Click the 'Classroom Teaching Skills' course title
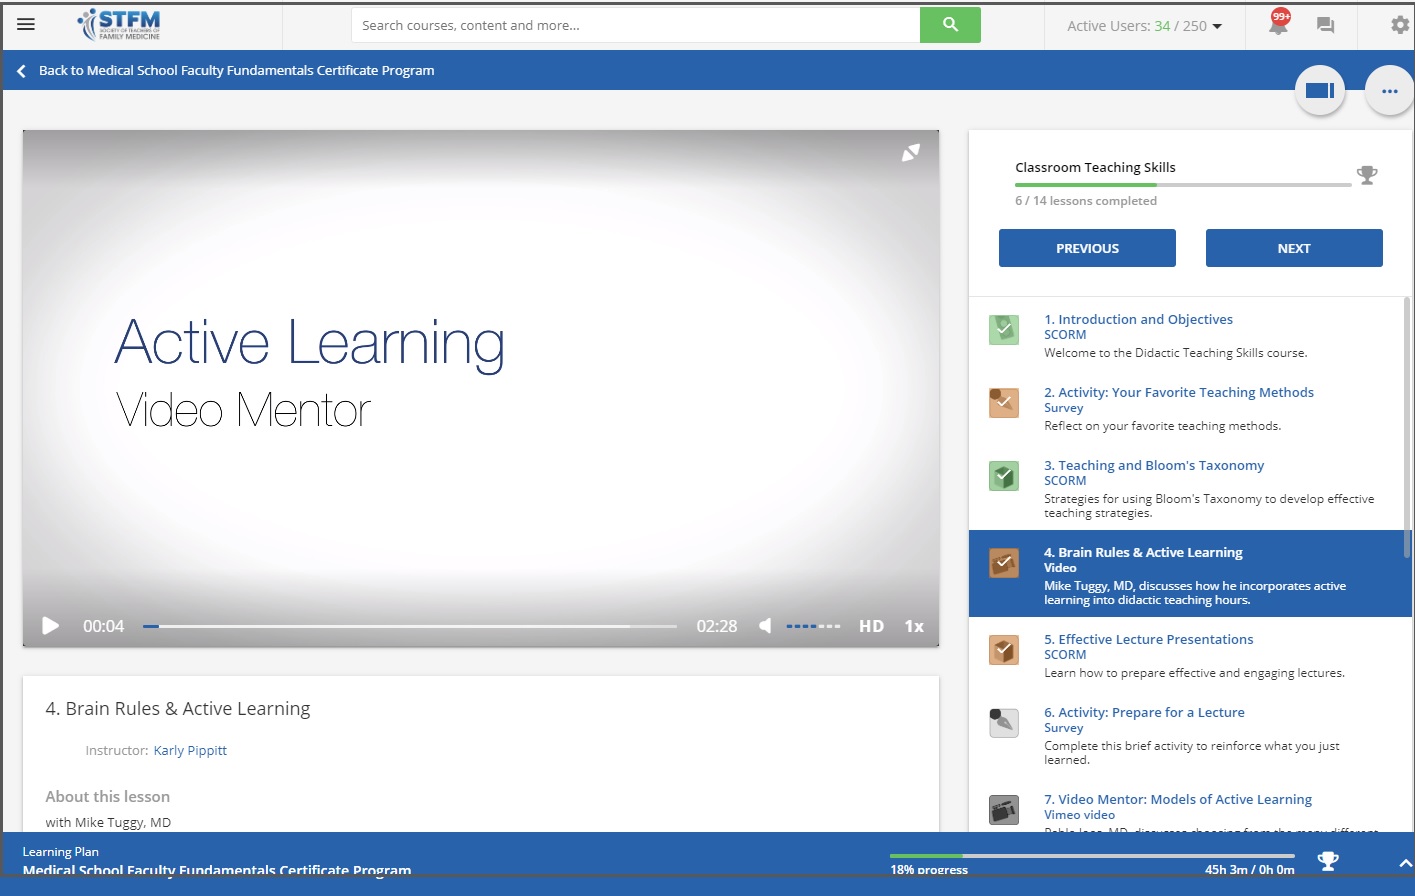Screen dimensions: 1415x896 pyautogui.click(x=1095, y=168)
